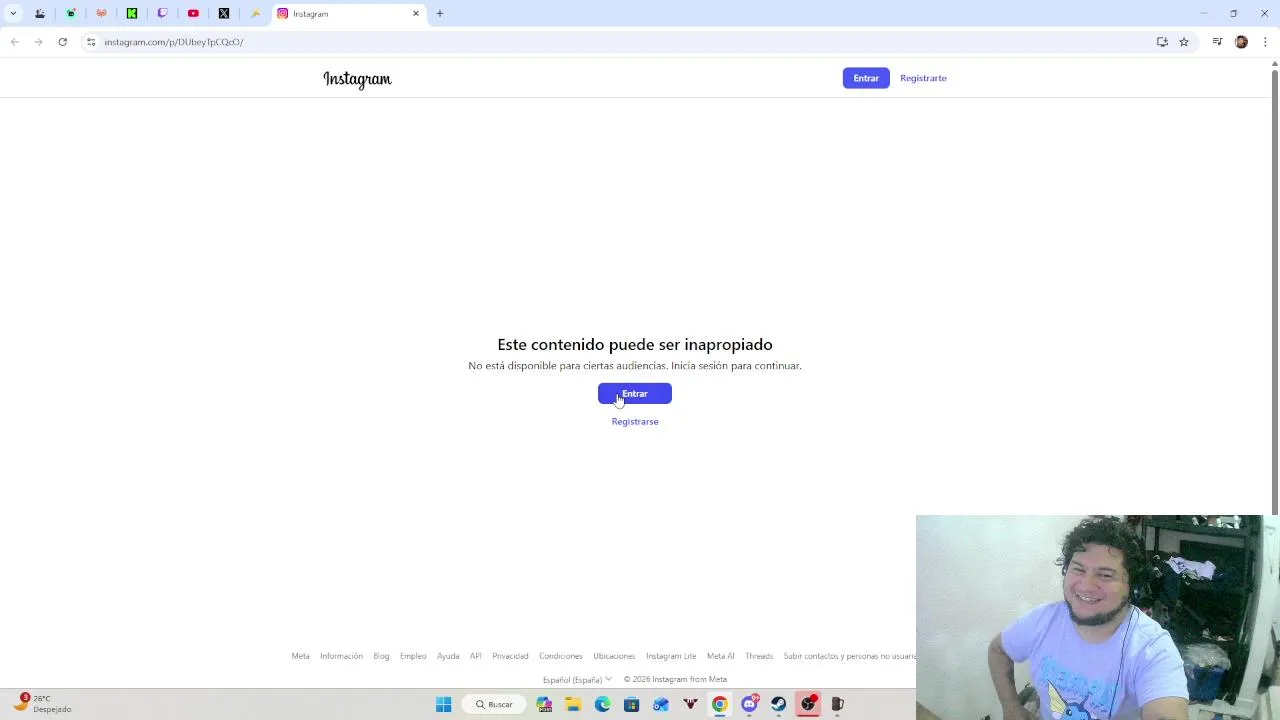Open a new browser tab
The height and width of the screenshot is (720, 1280).
click(440, 14)
